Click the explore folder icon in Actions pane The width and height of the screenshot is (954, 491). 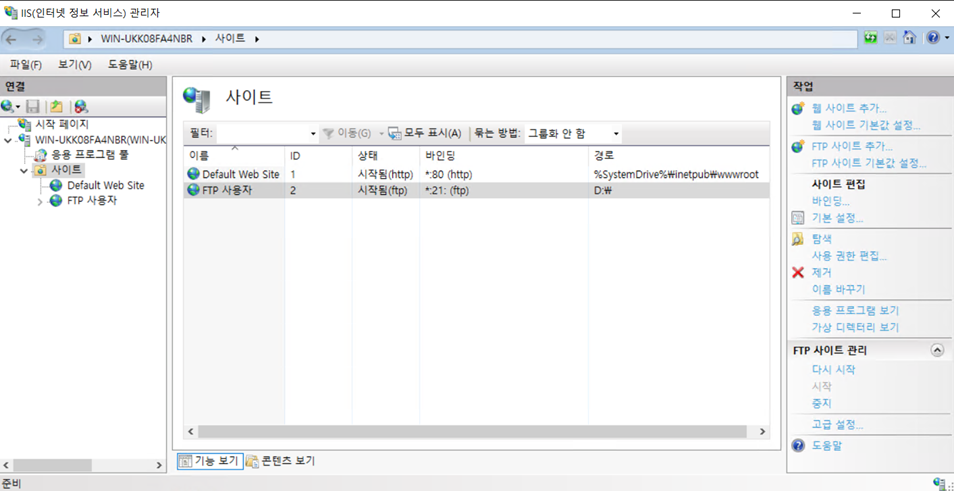(x=798, y=239)
